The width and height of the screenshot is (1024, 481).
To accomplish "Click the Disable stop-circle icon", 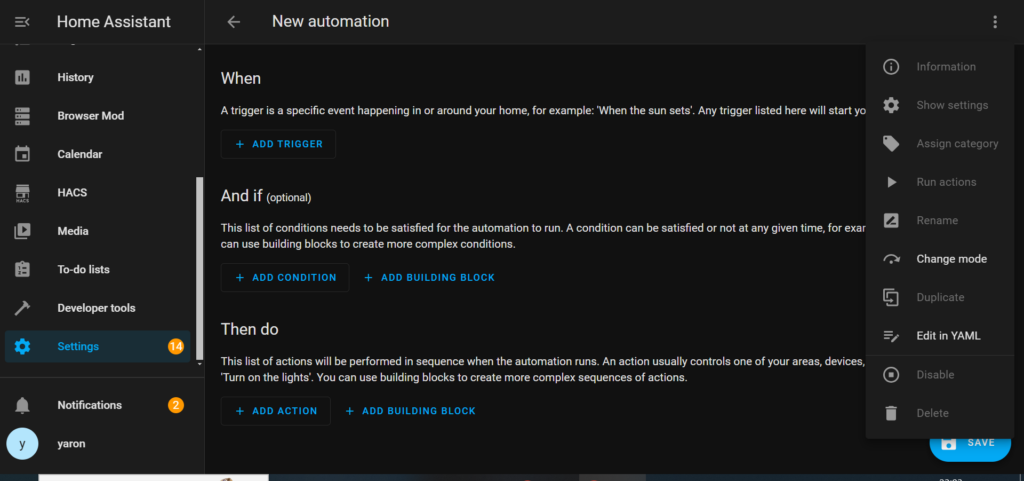I will [x=891, y=375].
